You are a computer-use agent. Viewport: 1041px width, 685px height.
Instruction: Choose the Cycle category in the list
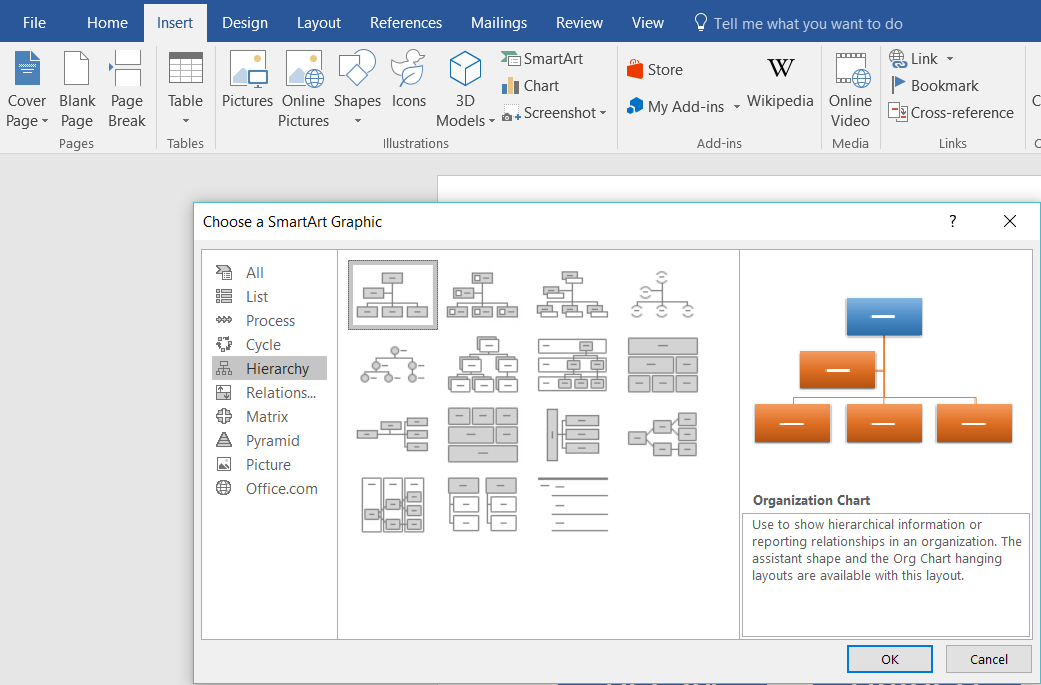click(x=263, y=345)
